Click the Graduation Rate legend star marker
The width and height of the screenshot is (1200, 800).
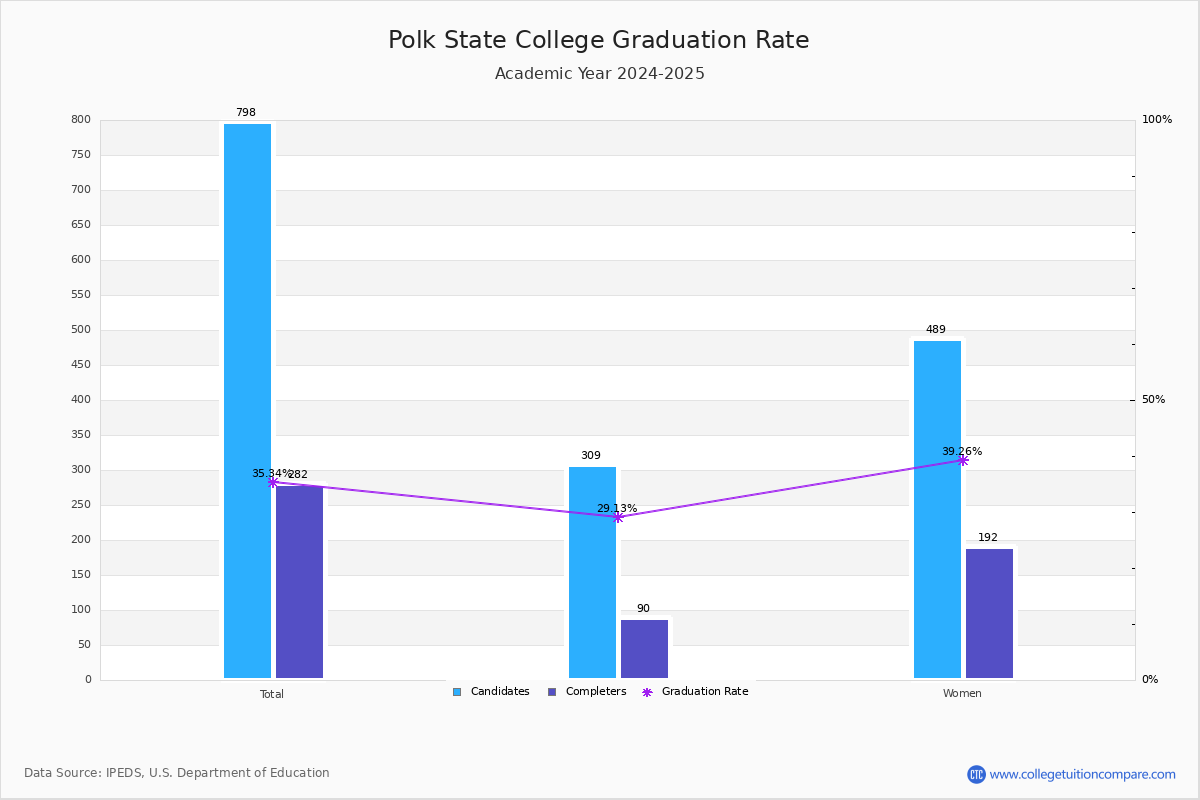coord(647,692)
